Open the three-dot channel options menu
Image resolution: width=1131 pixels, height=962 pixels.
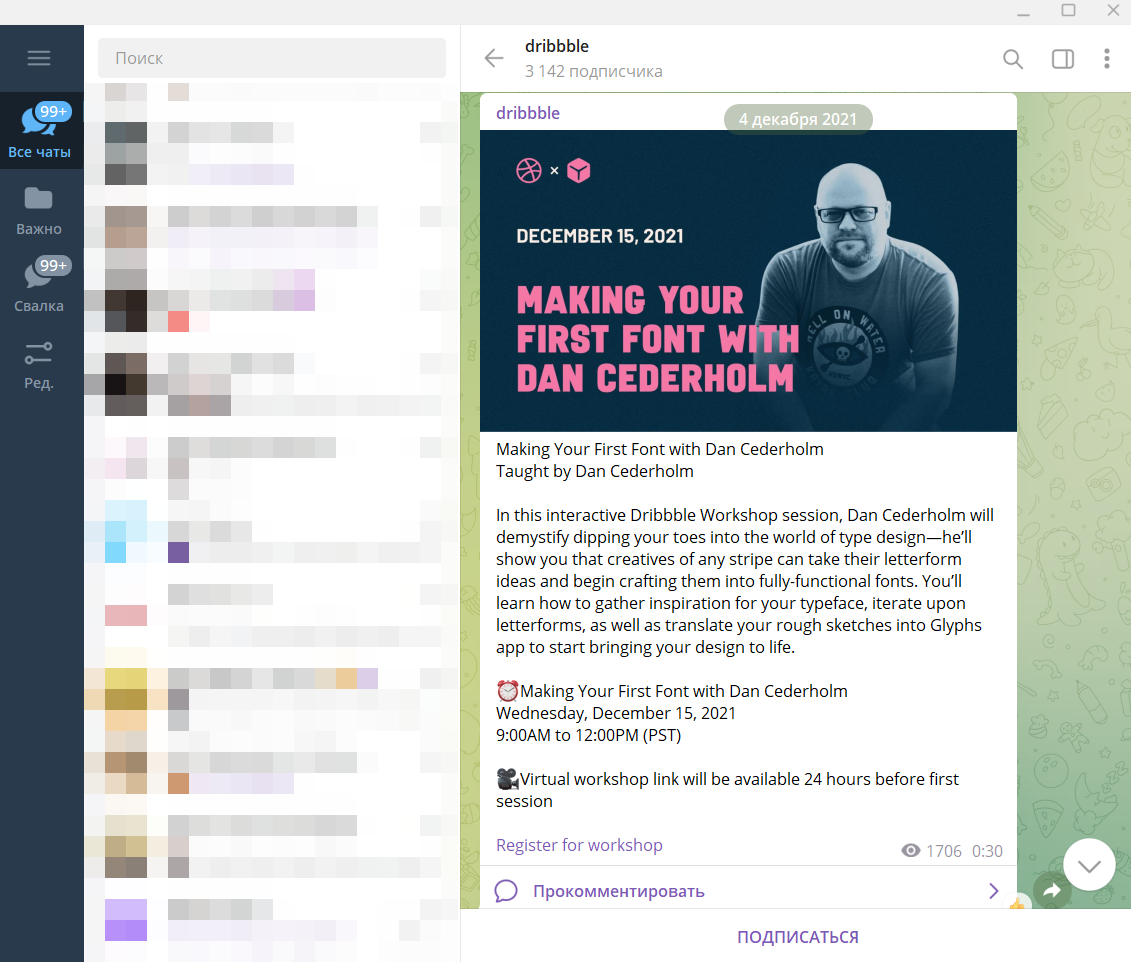pyautogui.click(x=1106, y=59)
